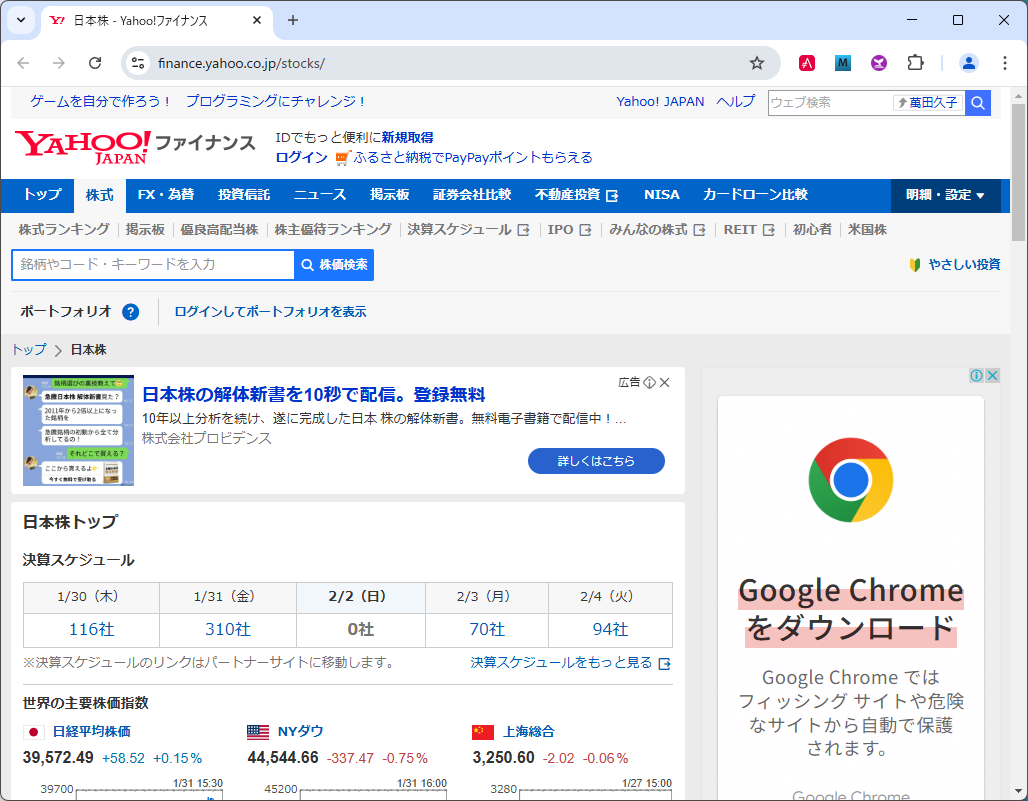Viewport: 1028px width, 801px height.
Task: Open IPO in the sub menu
Action: point(570,229)
